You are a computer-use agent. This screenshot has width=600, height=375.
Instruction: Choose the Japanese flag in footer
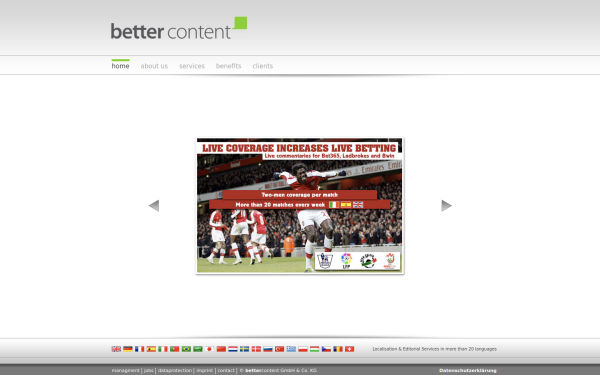[x=209, y=349]
